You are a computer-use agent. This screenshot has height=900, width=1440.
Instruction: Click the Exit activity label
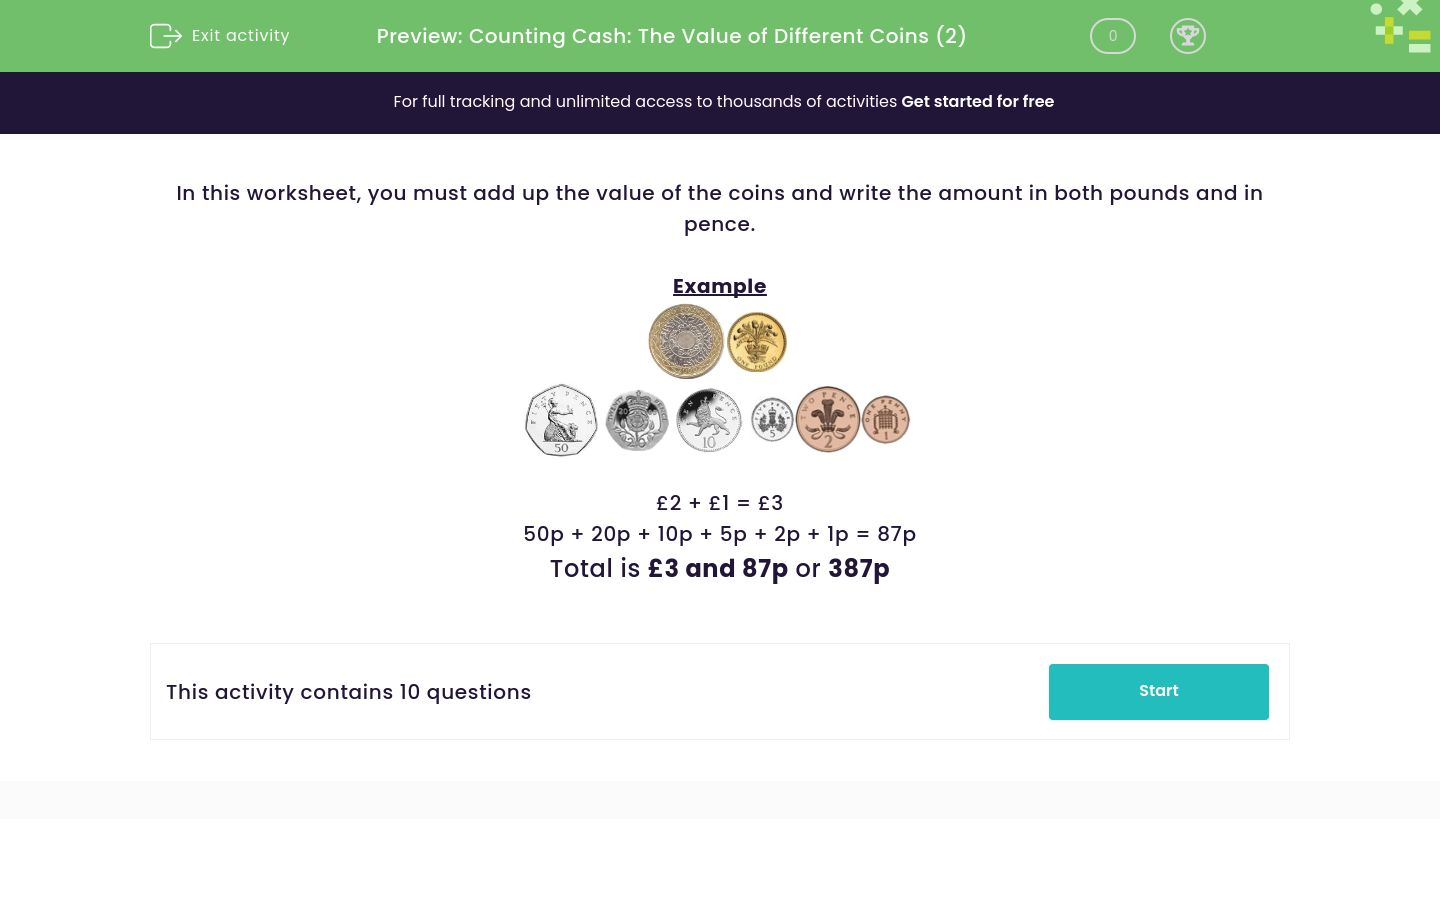pyautogui.click(x=240, y=36)
